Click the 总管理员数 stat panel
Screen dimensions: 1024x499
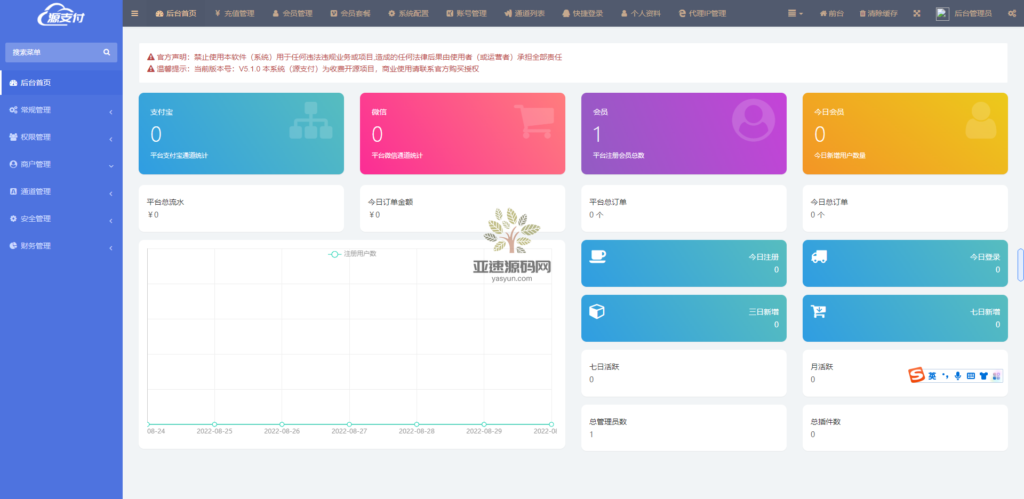684,428
